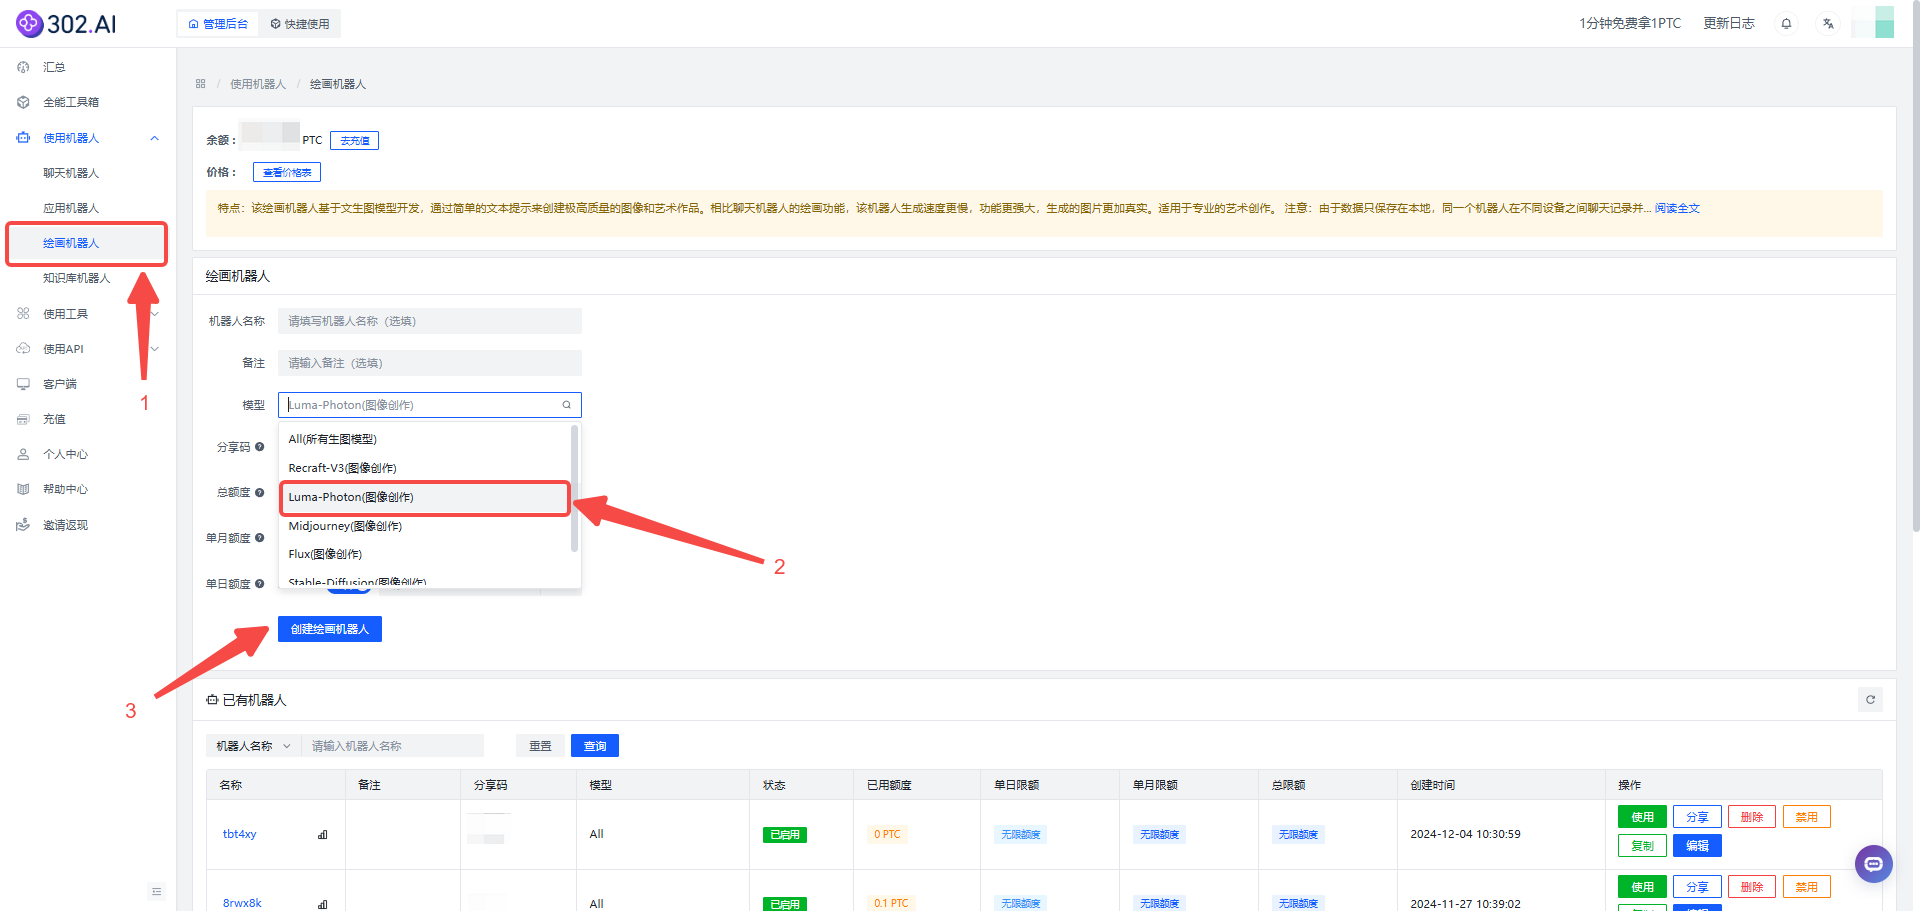
Task: Click 分享 button for tbt4xy robot
Action: [1697, 817]
